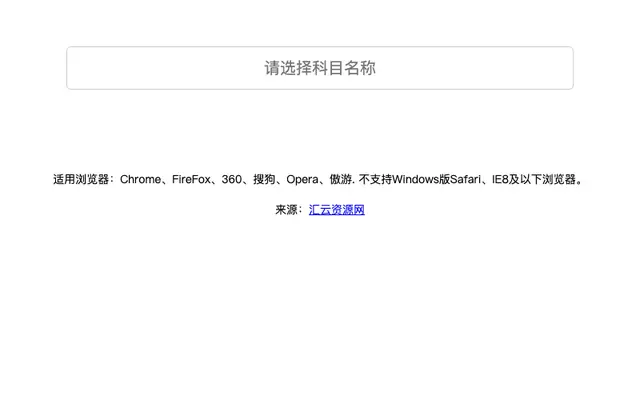
Task: Click the 来源 label text
Action: click(289, 210)
